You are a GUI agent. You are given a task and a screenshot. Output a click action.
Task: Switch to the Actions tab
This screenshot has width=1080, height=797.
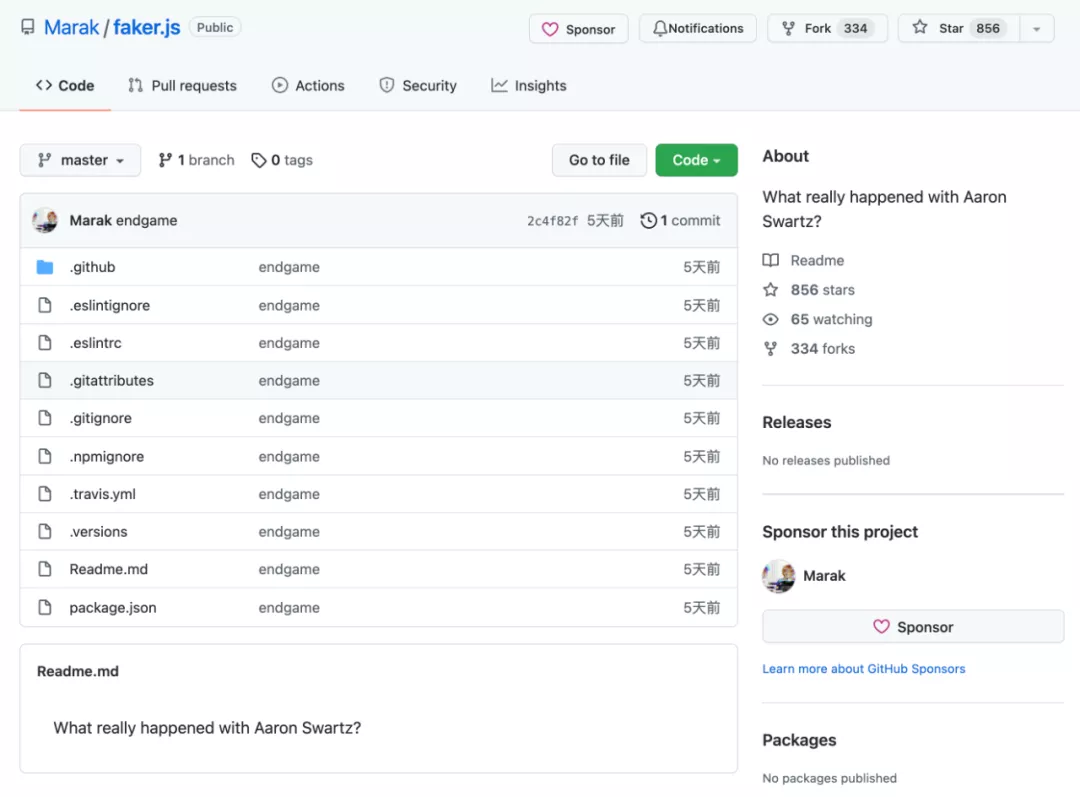click(308, 85)
